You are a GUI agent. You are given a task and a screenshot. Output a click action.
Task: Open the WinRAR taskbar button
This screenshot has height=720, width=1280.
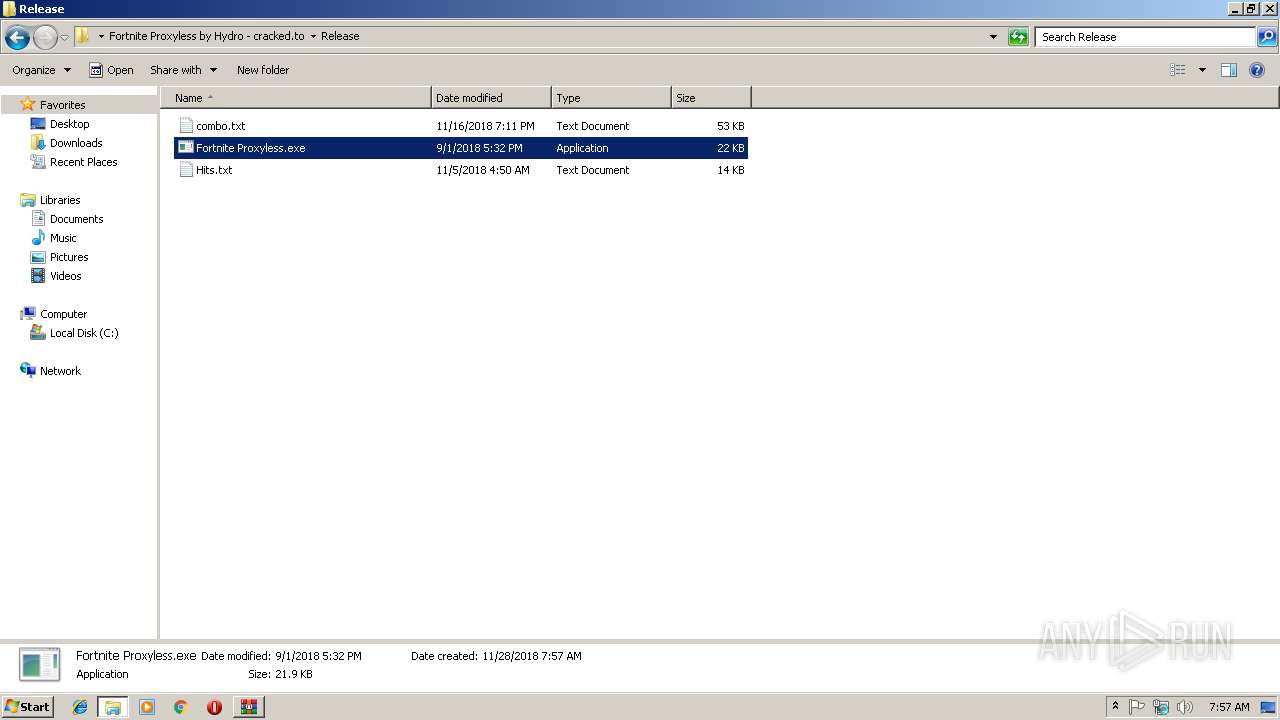pyautogui.click(x=249, y=707)
